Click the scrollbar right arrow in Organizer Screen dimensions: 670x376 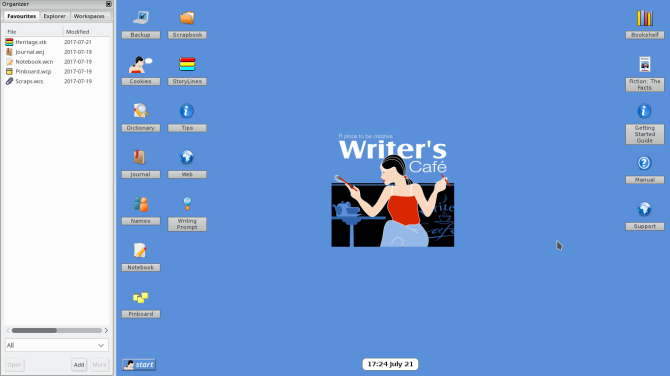click(x=106, y=330)
